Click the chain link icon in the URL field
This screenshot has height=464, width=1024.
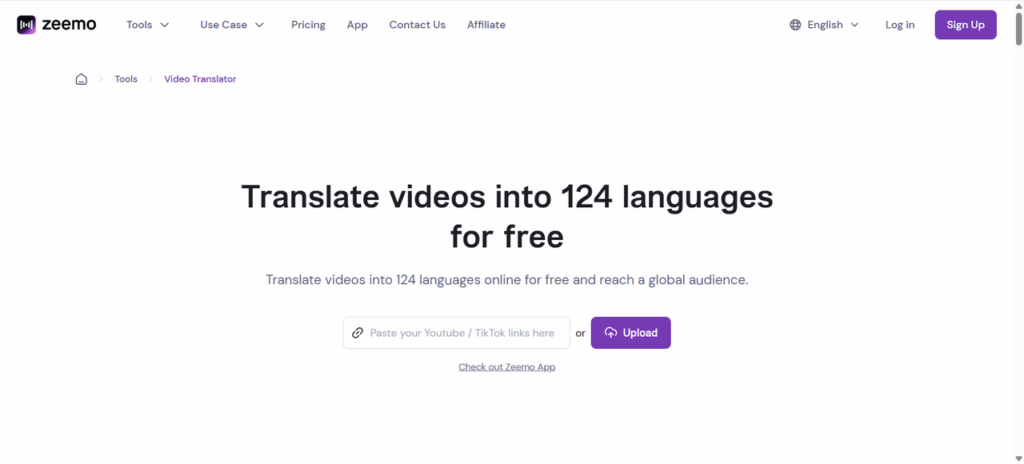(357, 333)
